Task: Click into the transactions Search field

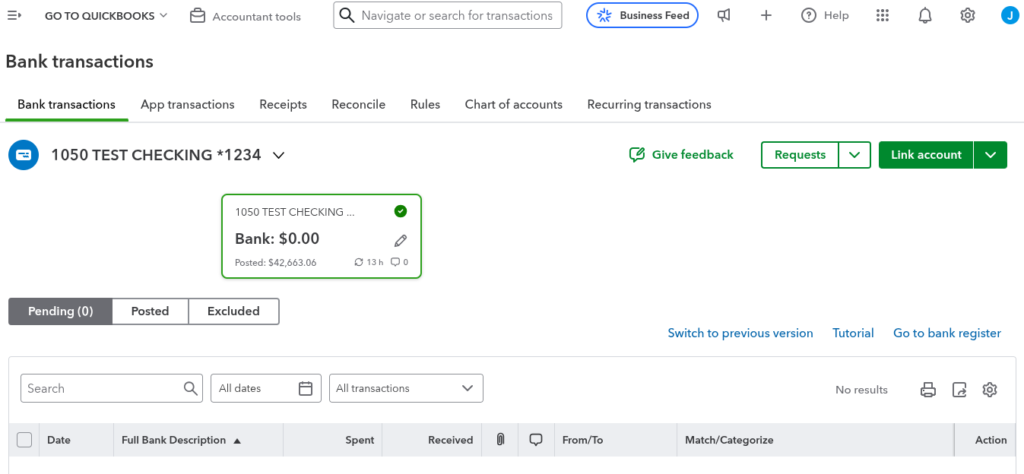Action: point(112,388)
